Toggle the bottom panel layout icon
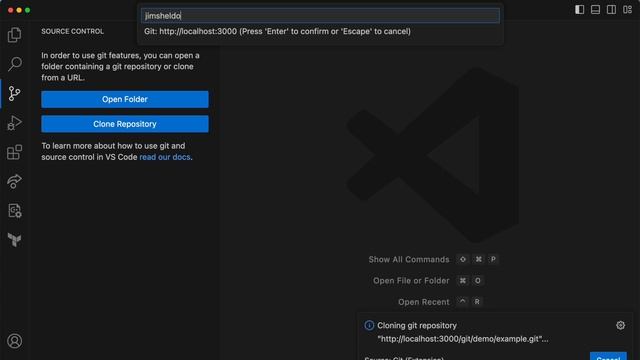 coord(595,9)
